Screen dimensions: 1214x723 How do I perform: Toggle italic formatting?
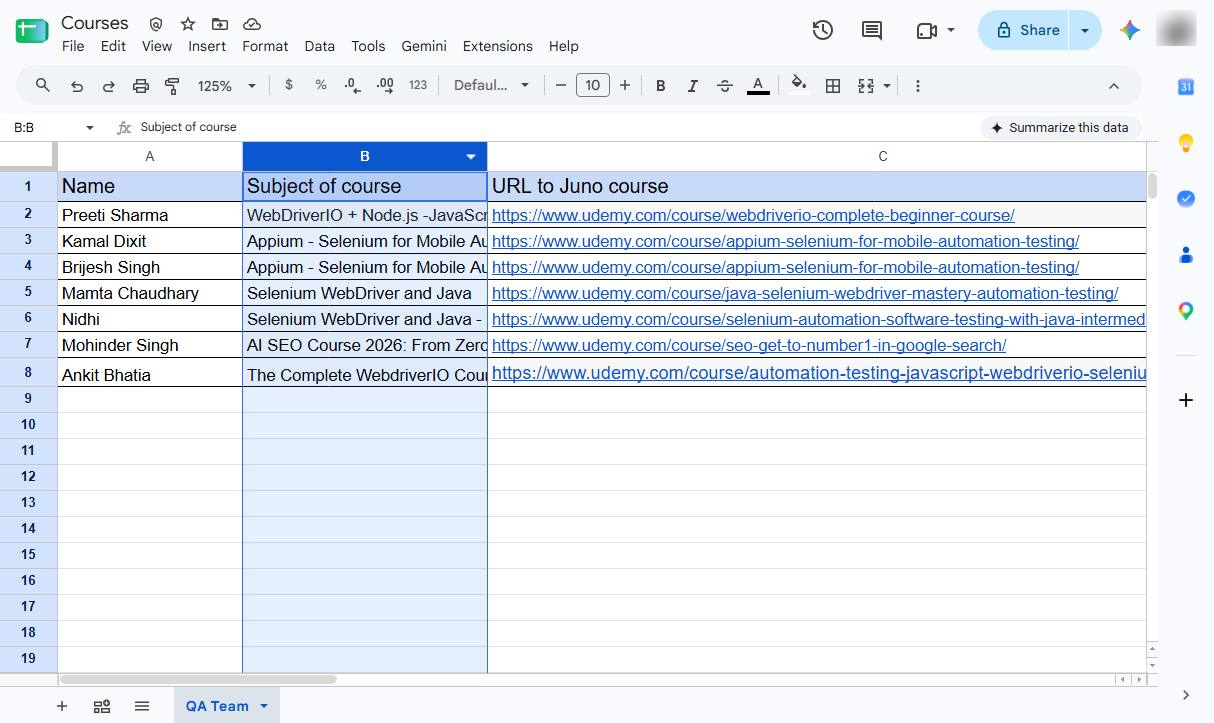pos(692,86)
